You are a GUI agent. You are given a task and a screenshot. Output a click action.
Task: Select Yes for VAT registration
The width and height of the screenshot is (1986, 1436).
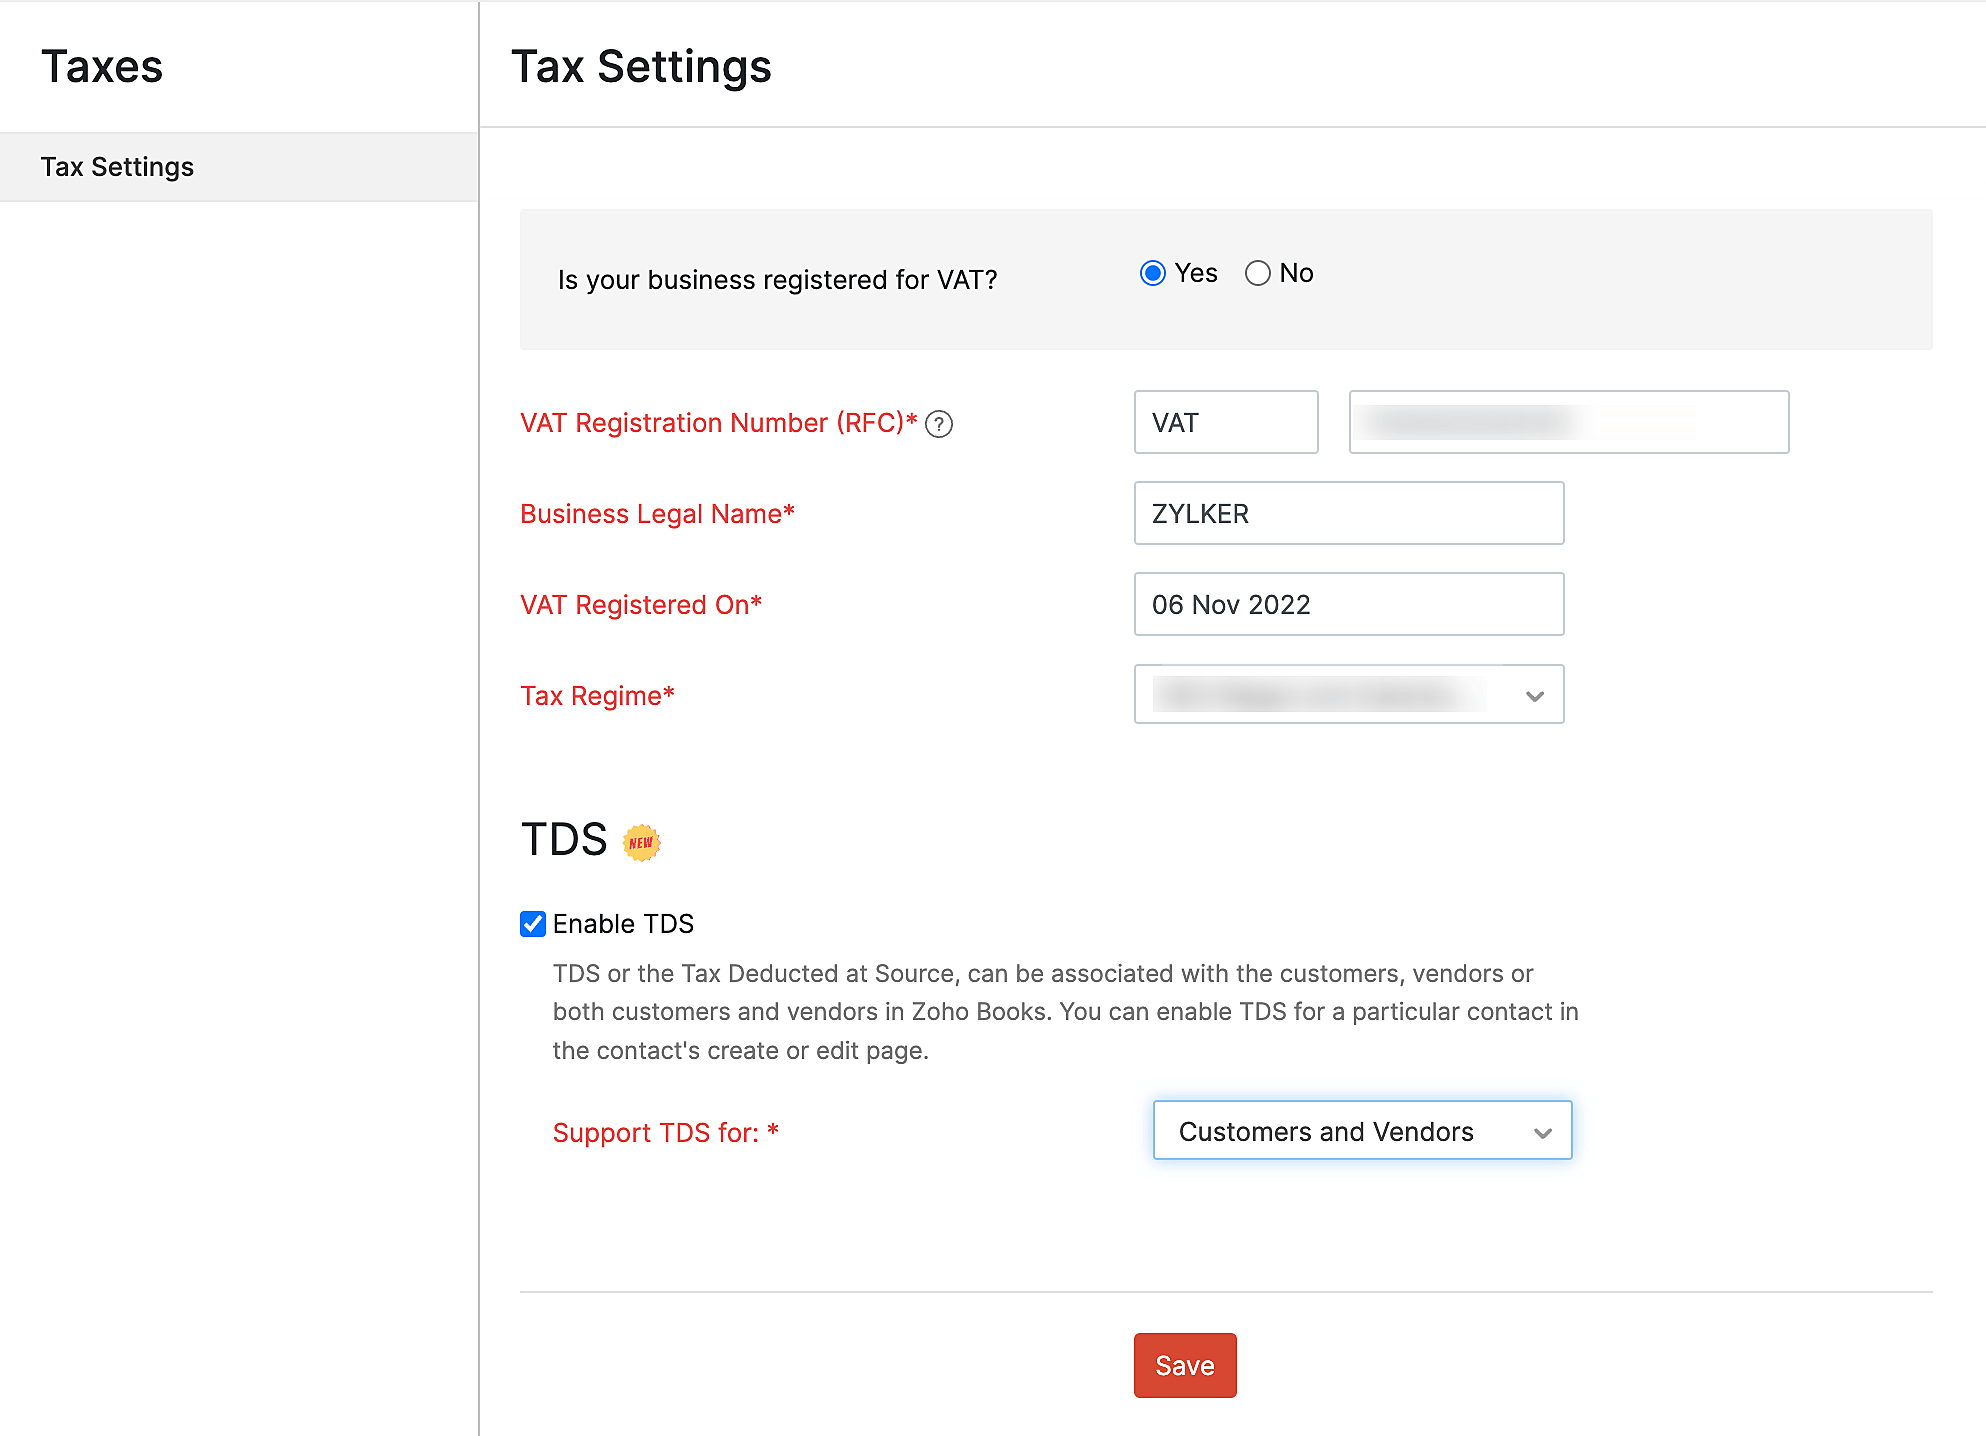[1152, 272]
